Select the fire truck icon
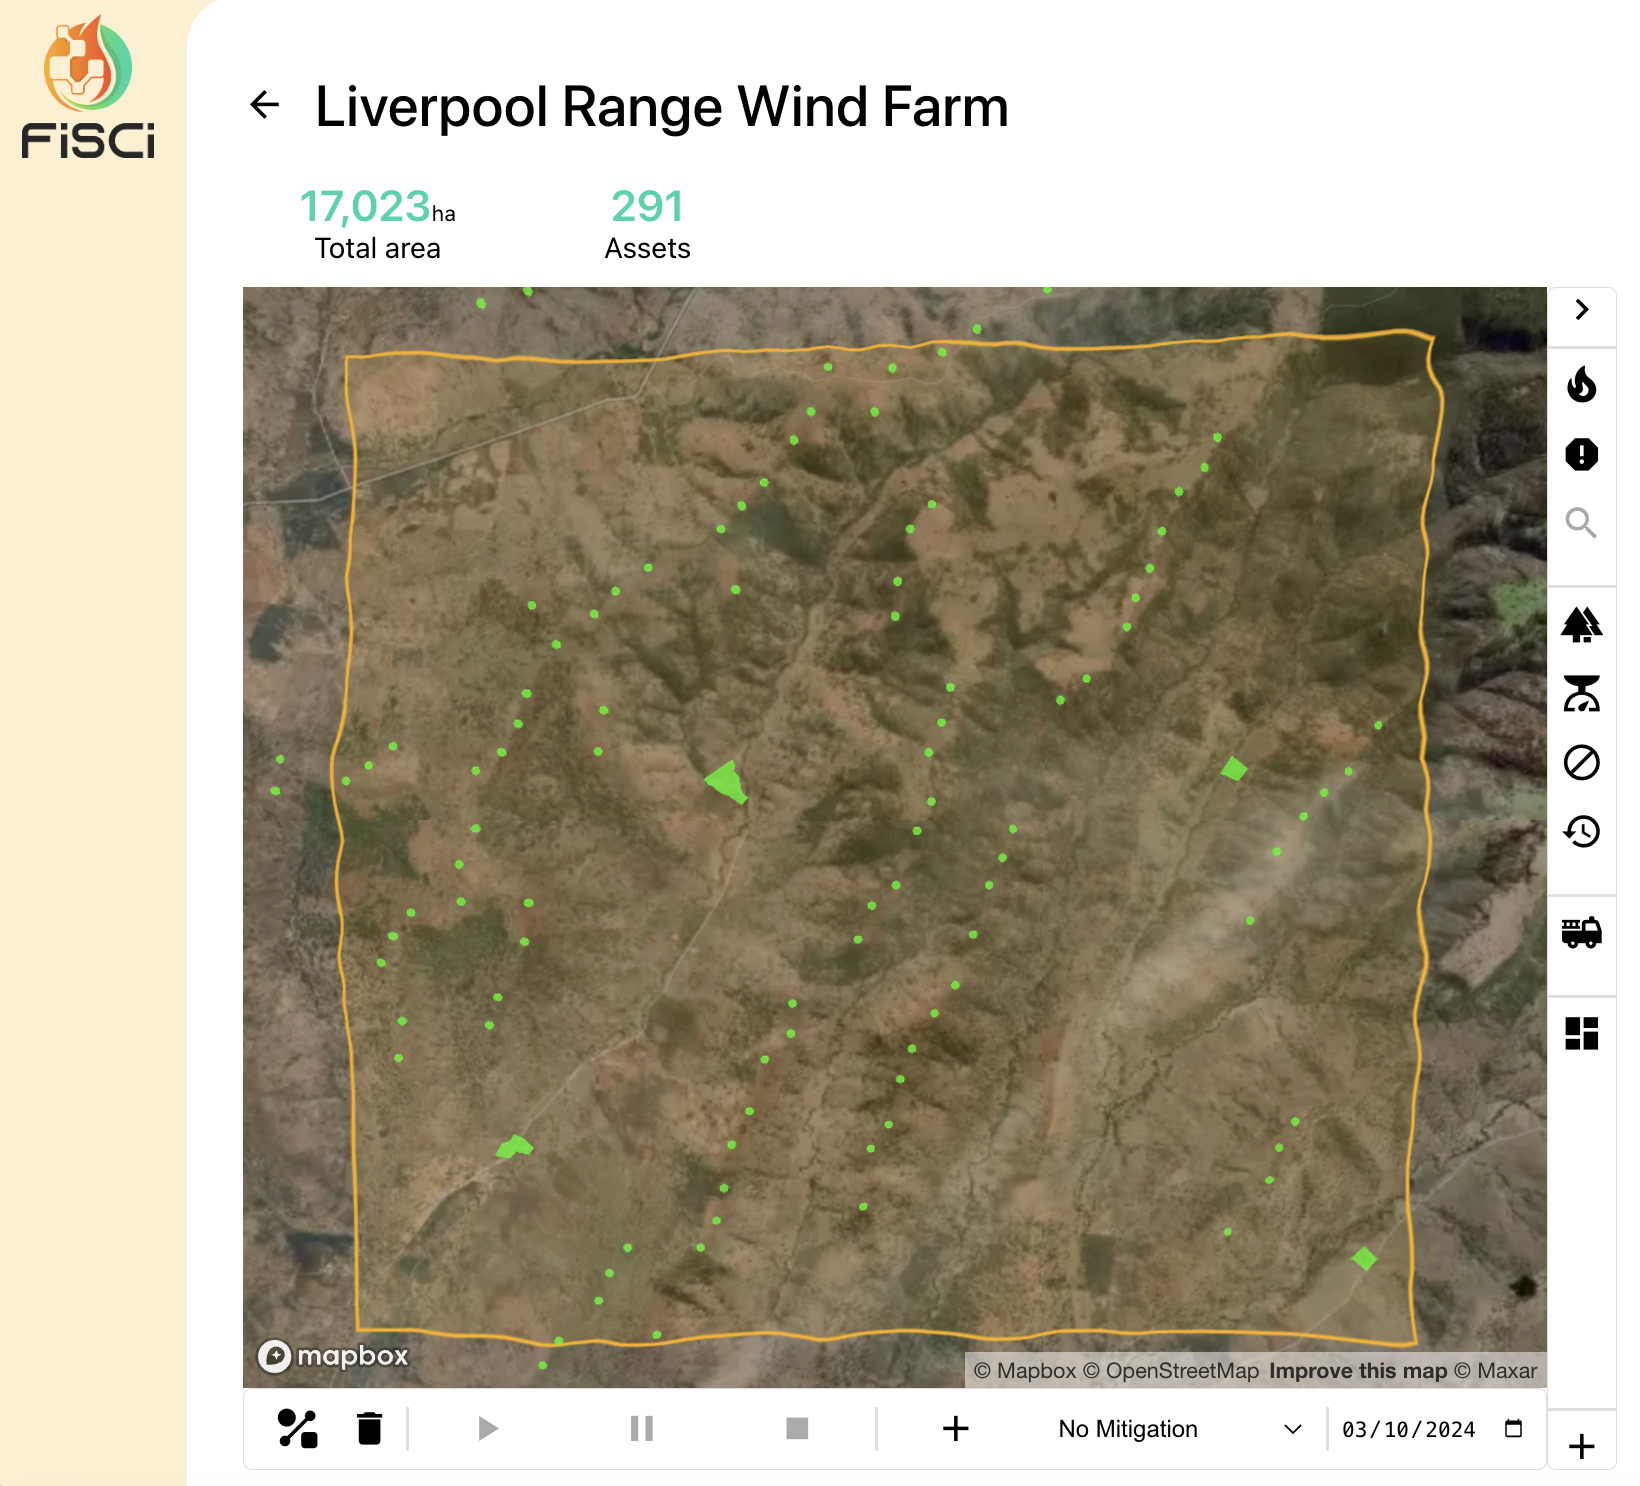 pyautogui.click(x=1582, y=932)
